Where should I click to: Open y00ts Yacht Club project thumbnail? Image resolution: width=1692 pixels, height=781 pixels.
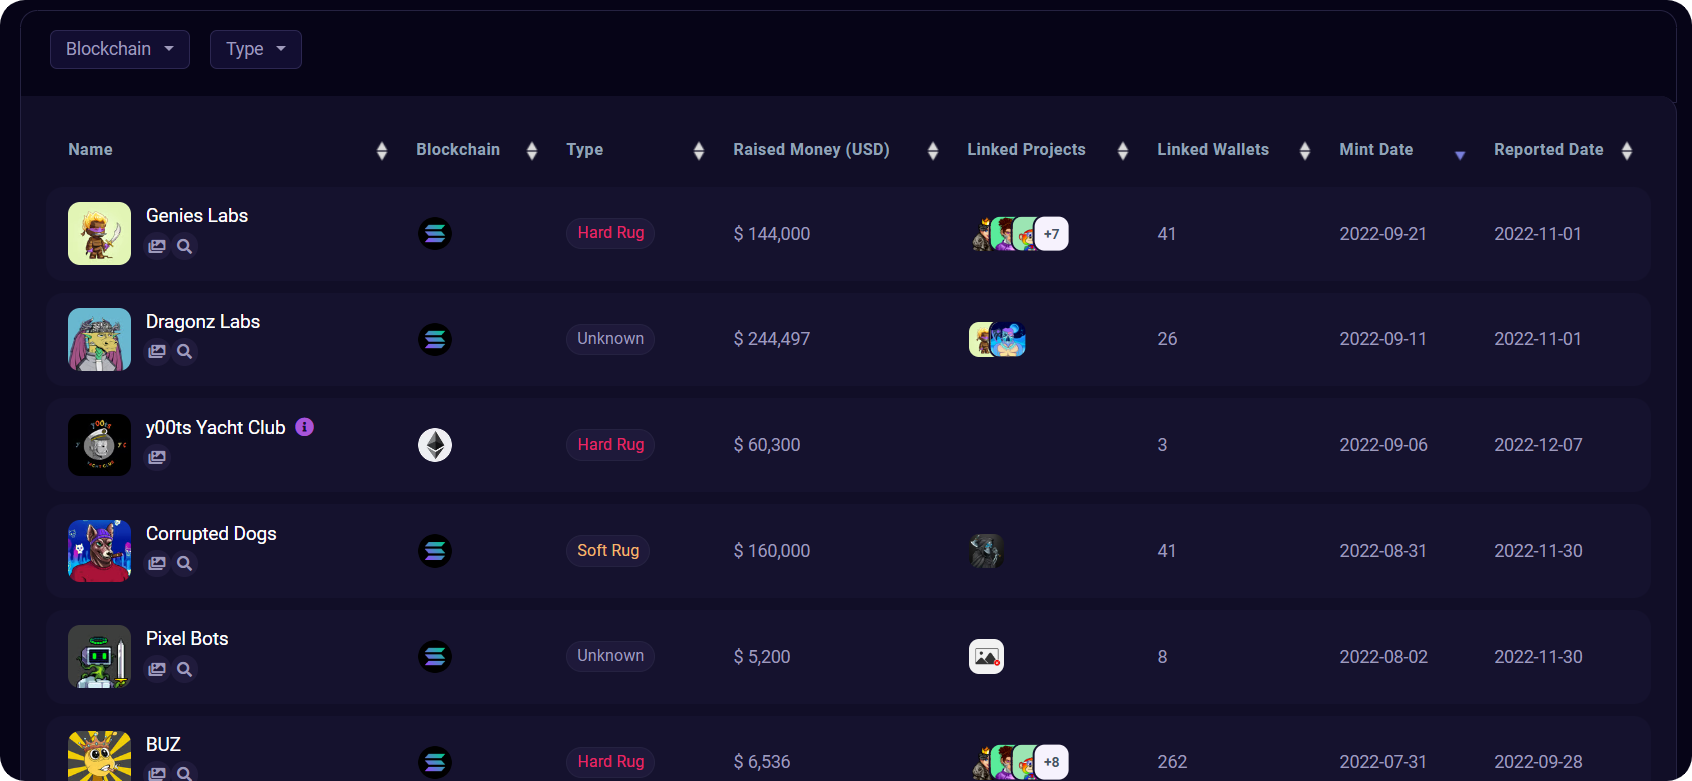click(99, 445)
